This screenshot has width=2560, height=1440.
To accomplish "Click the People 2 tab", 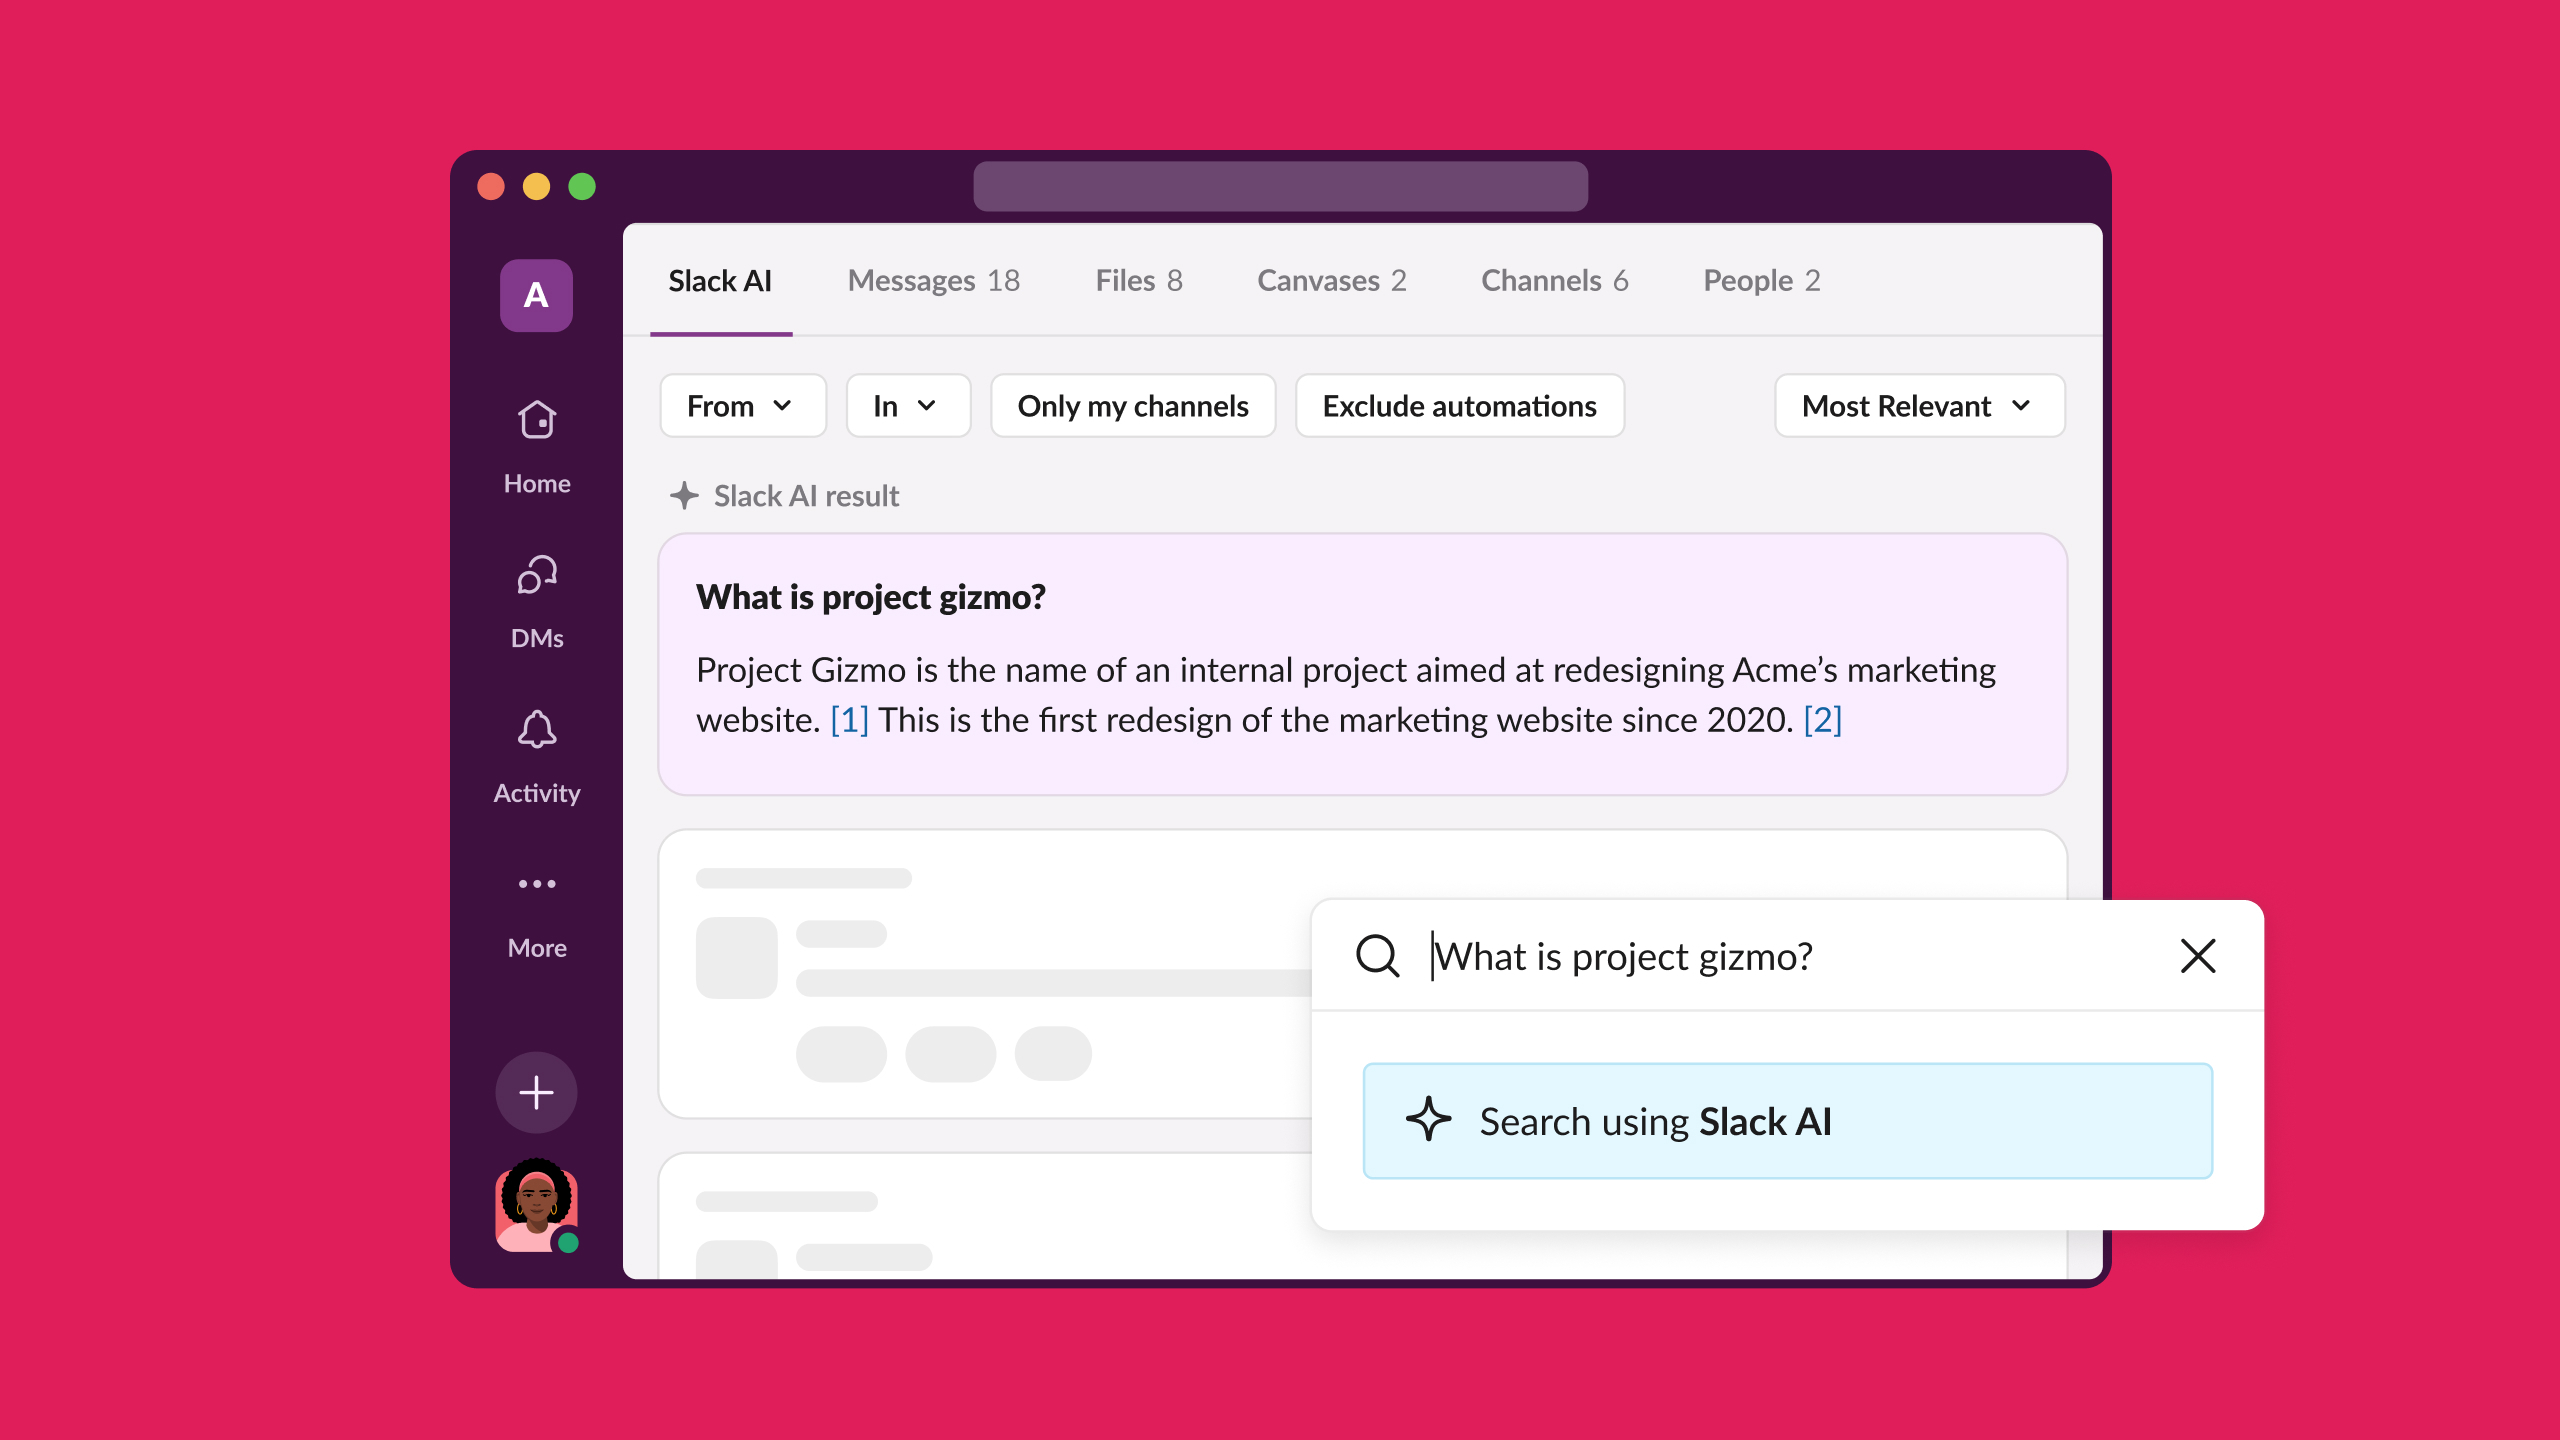I will coord(1762,280).
